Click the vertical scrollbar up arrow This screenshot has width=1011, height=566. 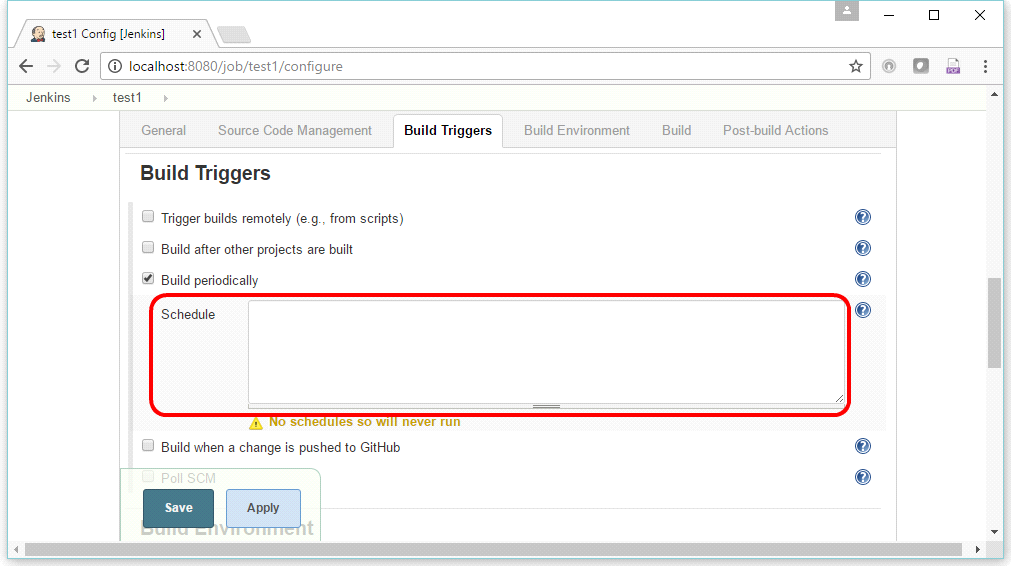994,95
